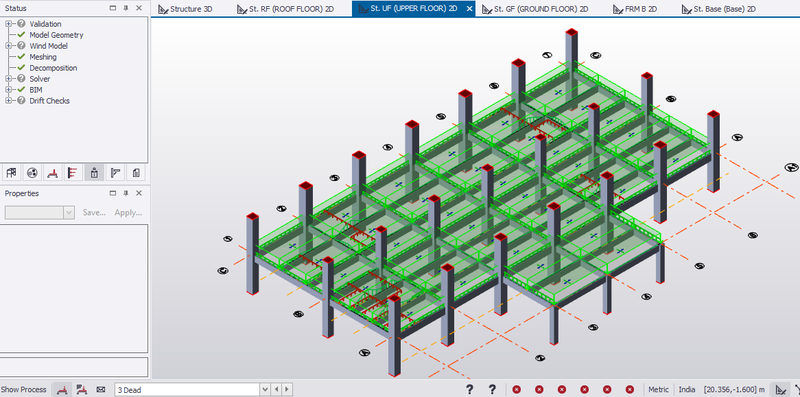This screenshot has width=800, height=397.
Task: Expand the Validation tree node
Action: (x=9, y=24)
